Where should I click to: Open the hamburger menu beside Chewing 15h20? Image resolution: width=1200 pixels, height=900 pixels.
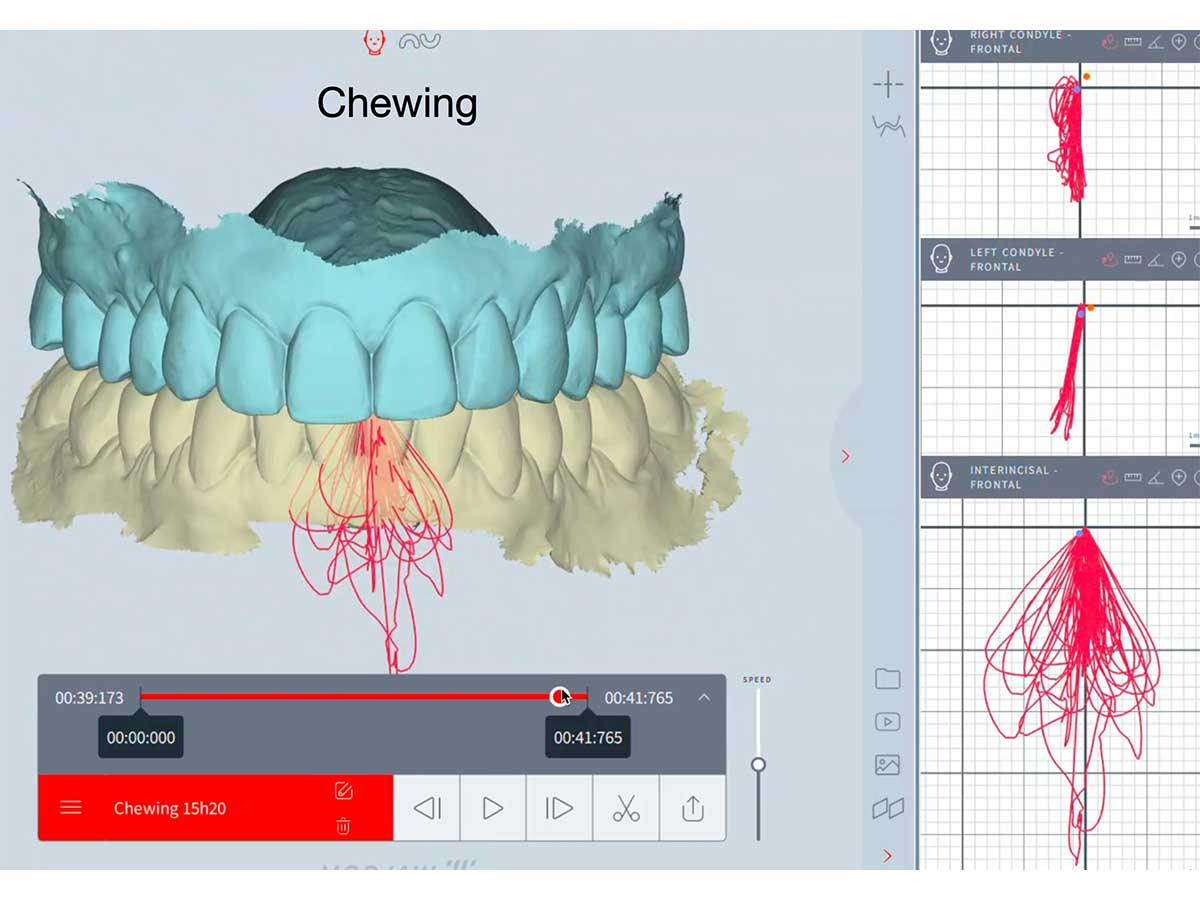point(71,808)
